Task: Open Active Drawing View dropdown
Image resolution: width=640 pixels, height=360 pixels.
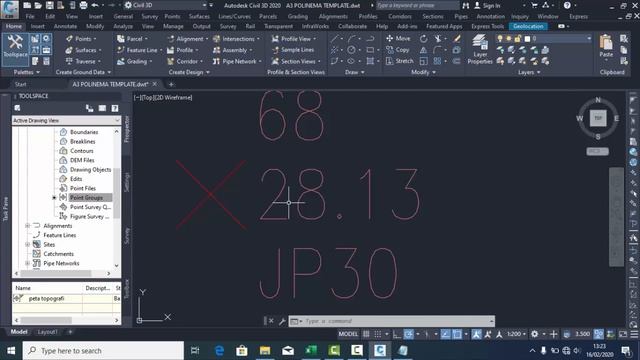Action: [x=66, y=121]
